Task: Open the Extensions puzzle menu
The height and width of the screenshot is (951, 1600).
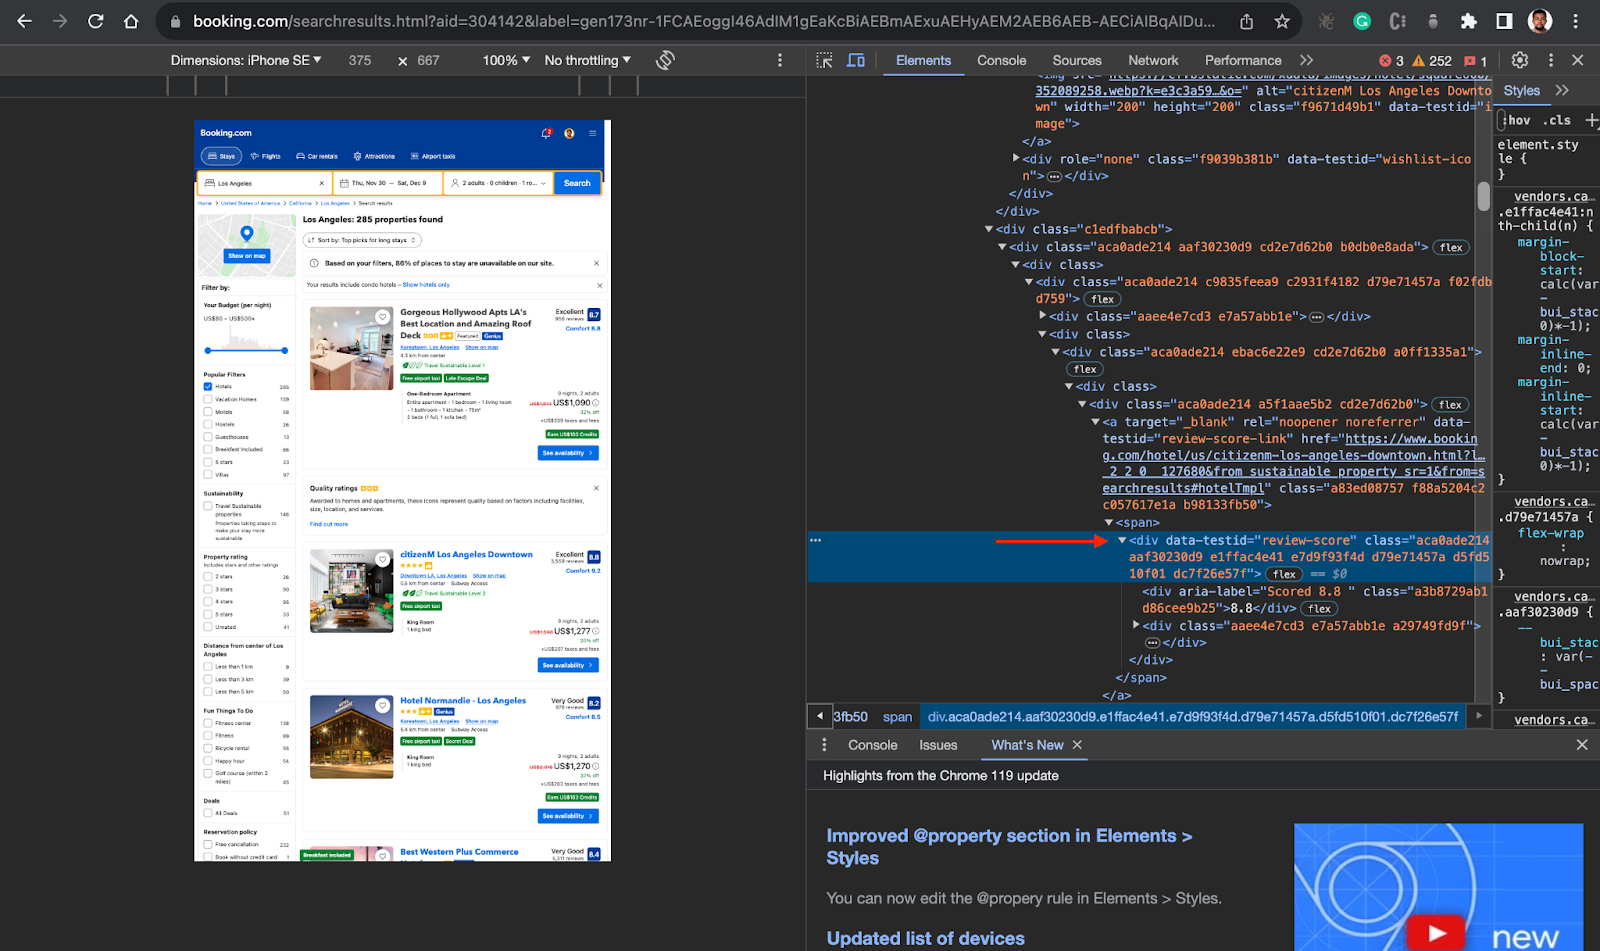Action: pos(1468,21)
